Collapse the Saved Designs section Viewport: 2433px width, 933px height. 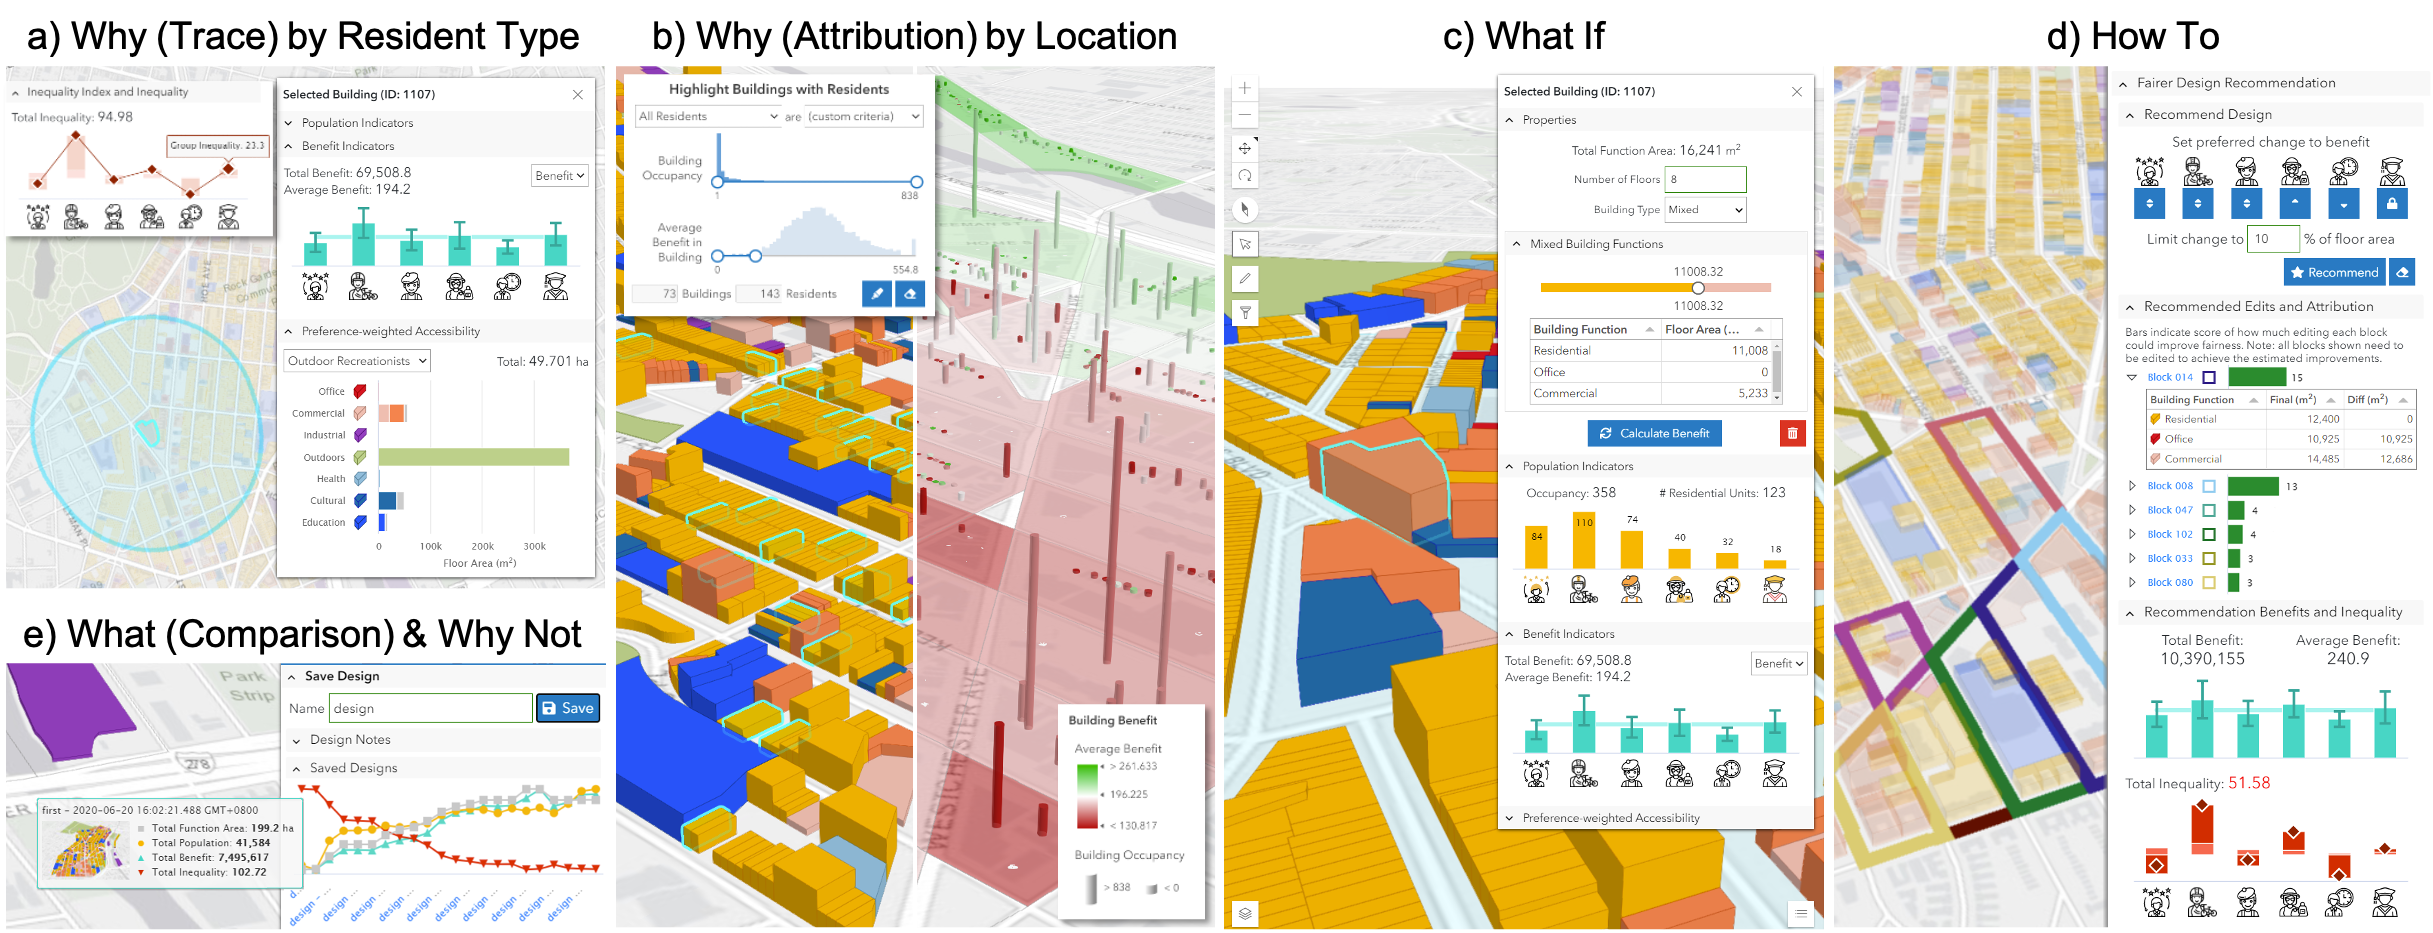coord(296,768)
